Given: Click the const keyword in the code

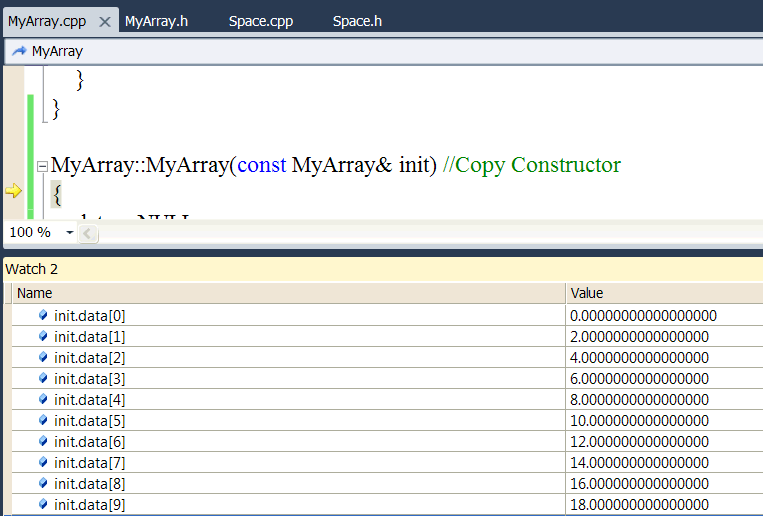Looking at the screenshot, I should point(262,166).
